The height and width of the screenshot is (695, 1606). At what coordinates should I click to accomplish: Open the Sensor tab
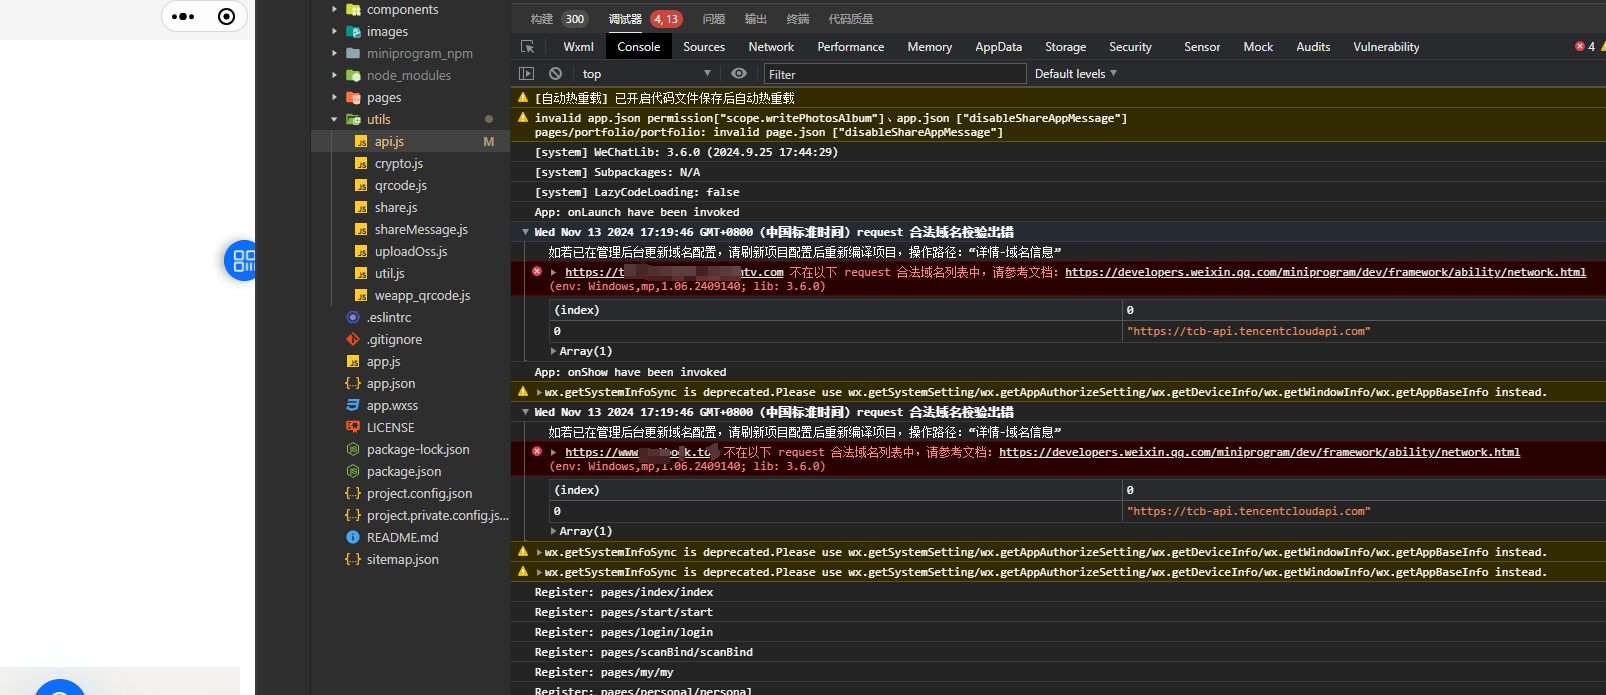[x=1202, y=47]
